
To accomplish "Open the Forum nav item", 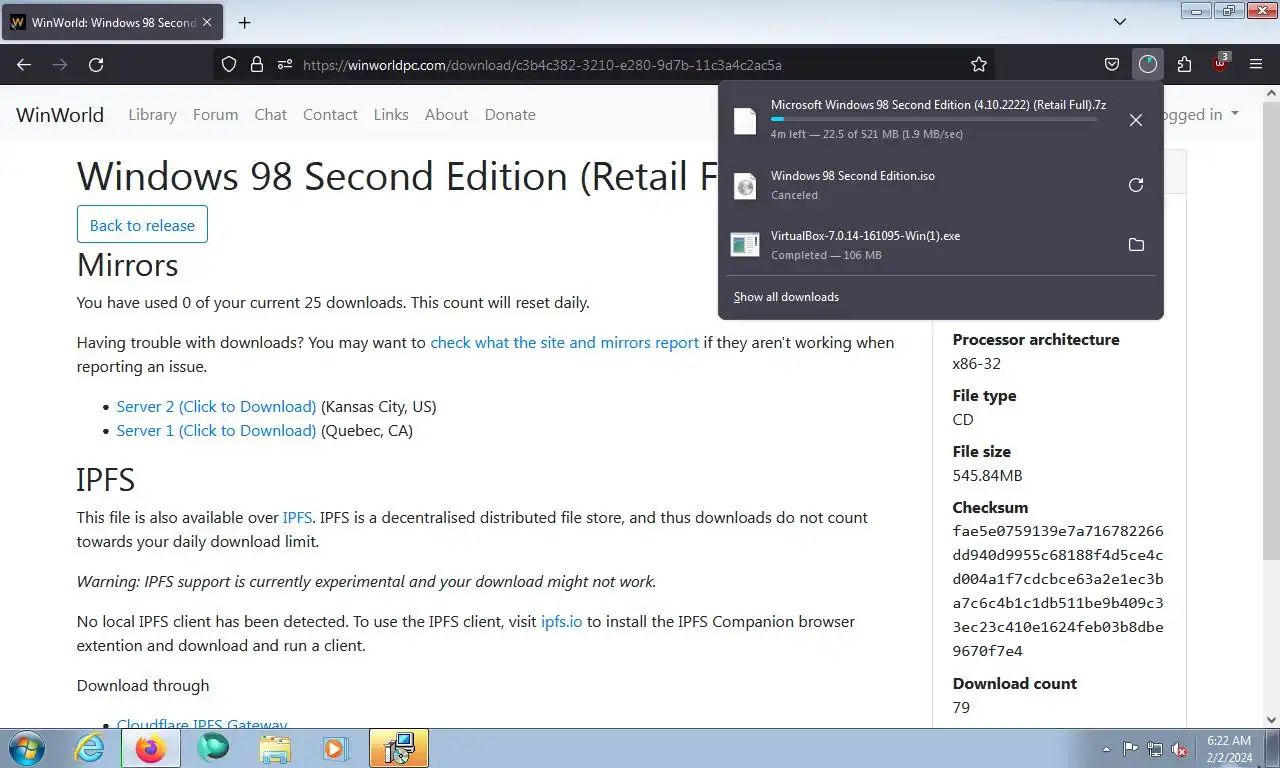I will point(215,114).
